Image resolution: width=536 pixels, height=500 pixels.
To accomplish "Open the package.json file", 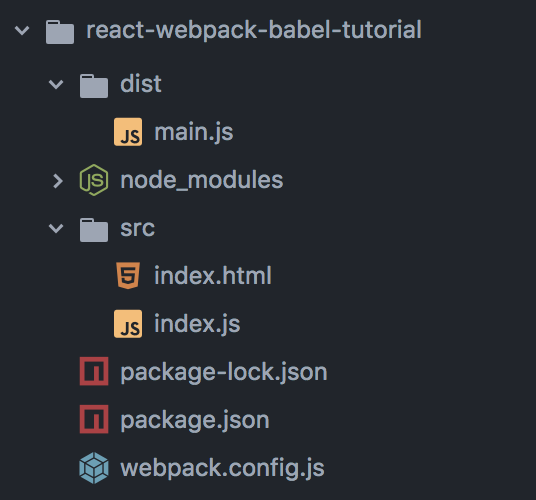I will [195, 420].
